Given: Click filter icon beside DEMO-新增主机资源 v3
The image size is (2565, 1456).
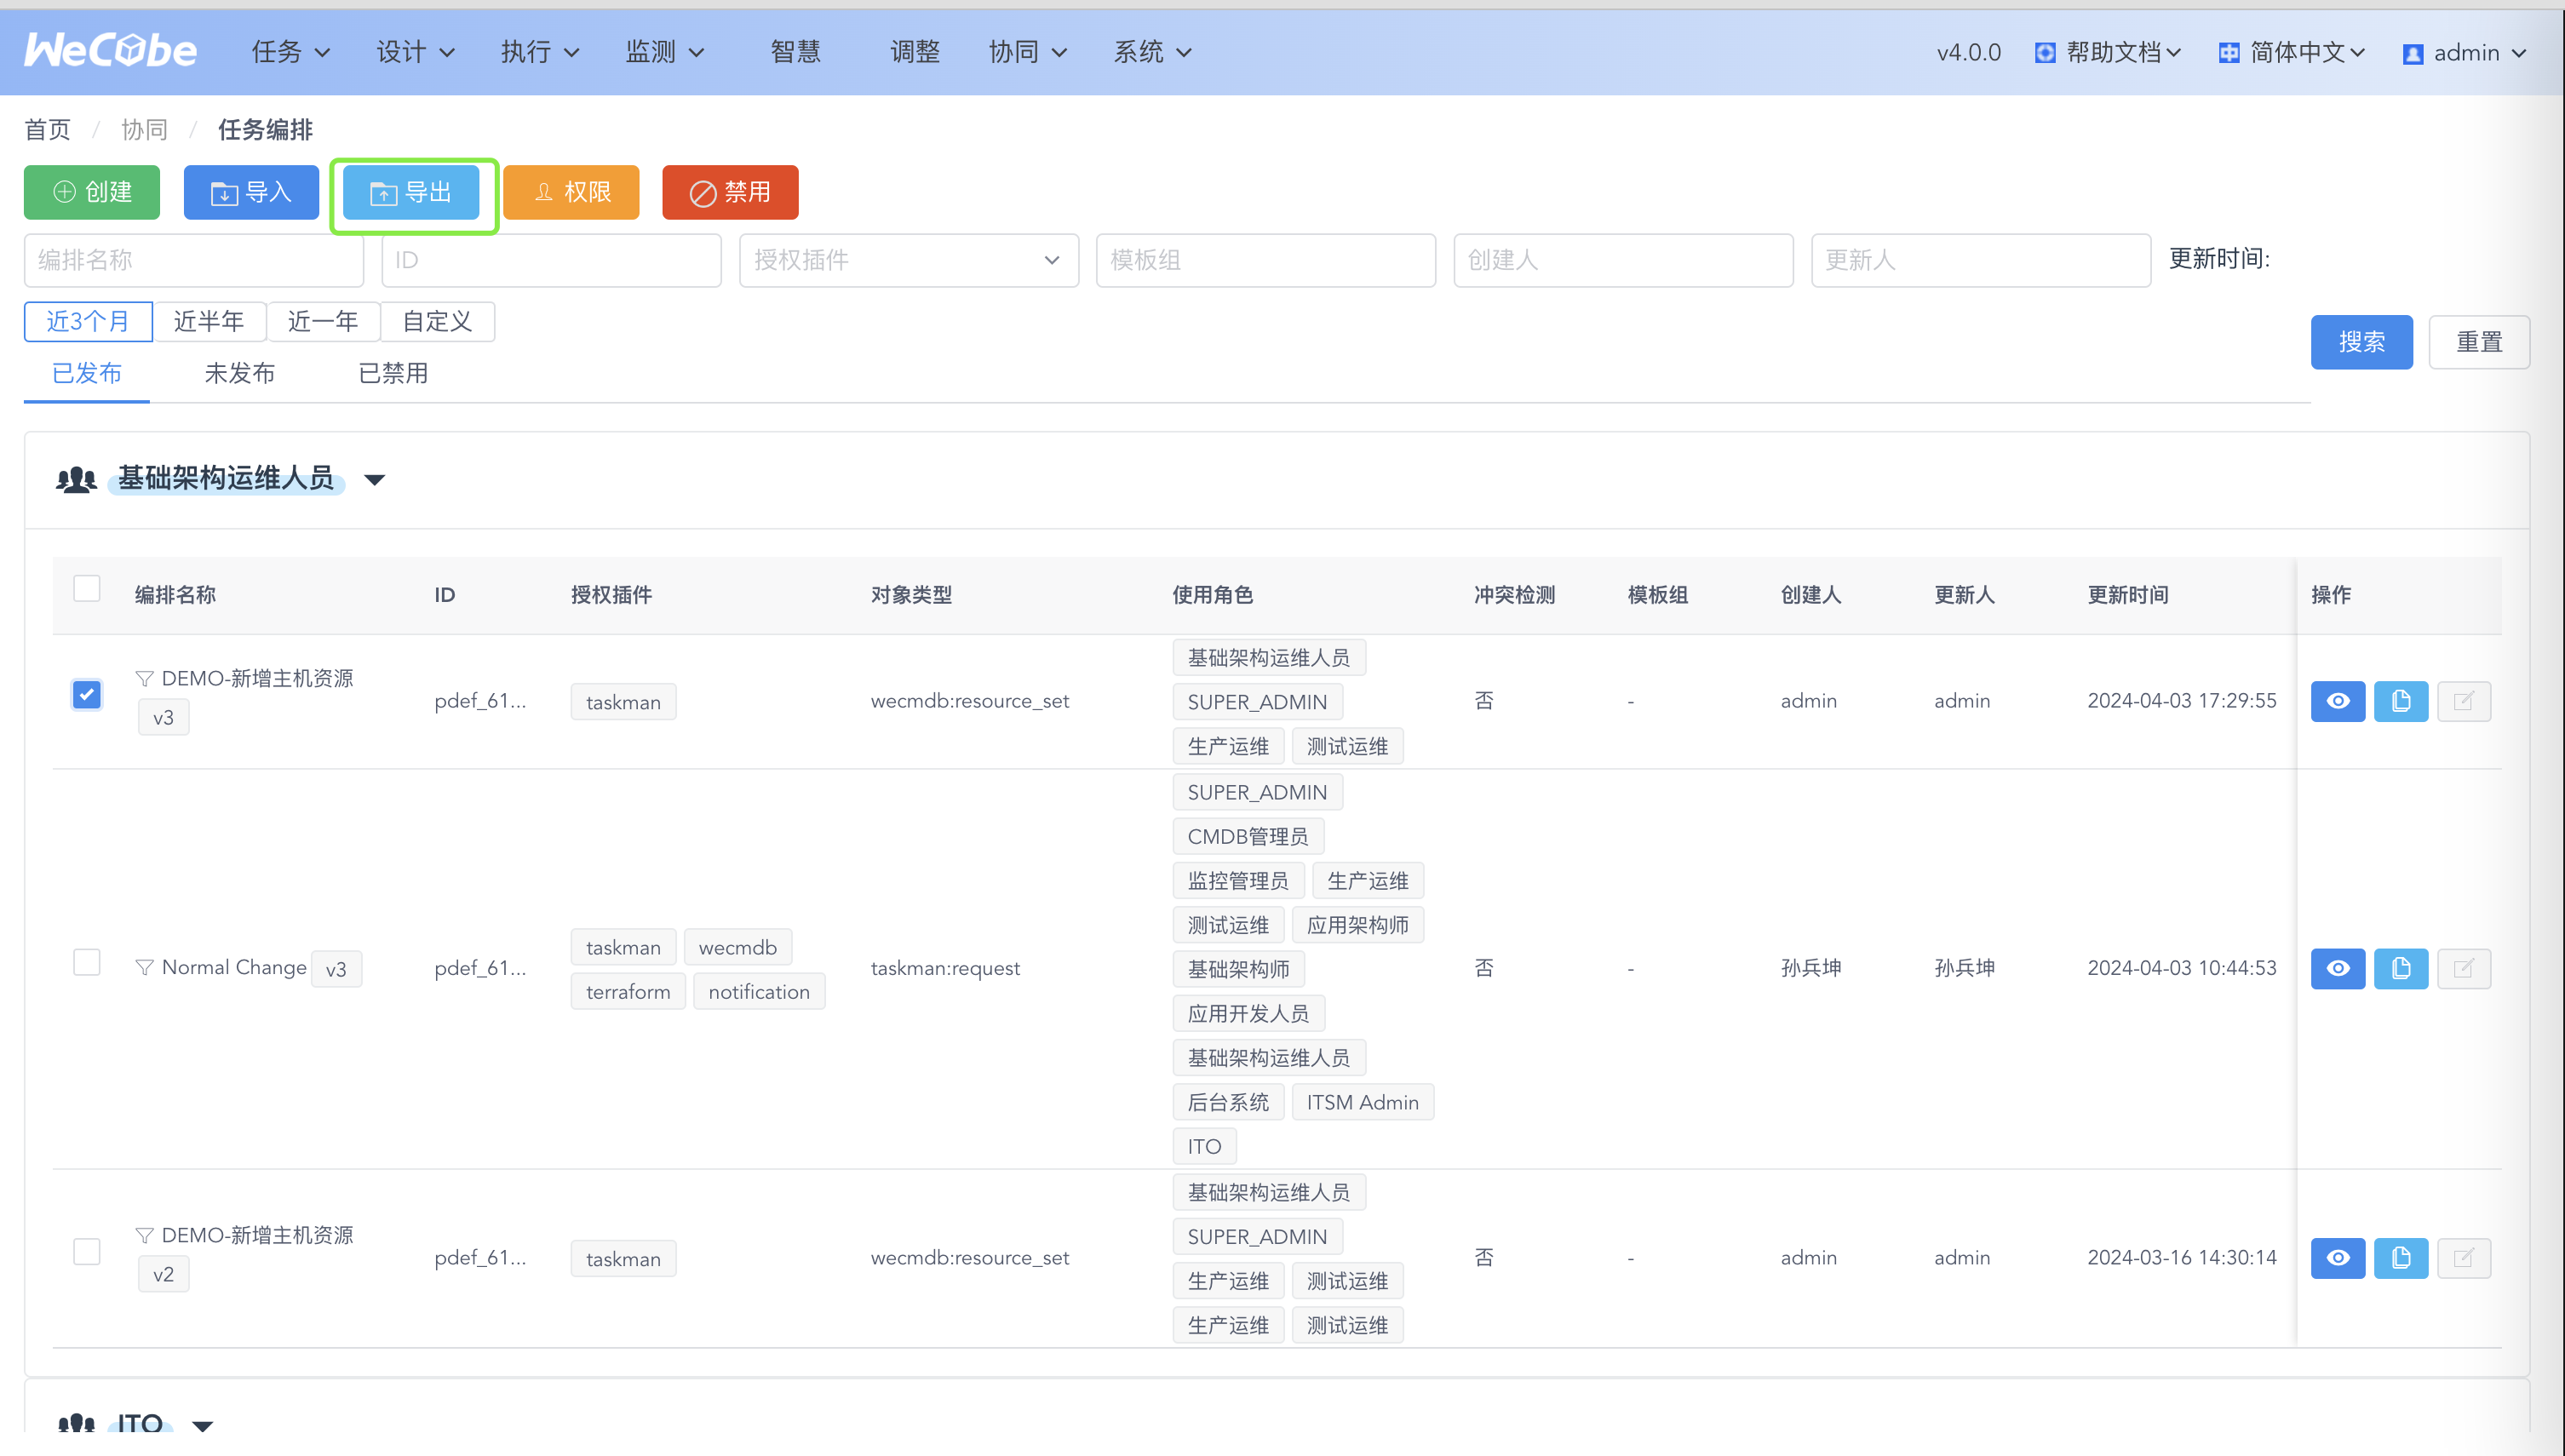Looking at the screenshot, I should point(144,679).
